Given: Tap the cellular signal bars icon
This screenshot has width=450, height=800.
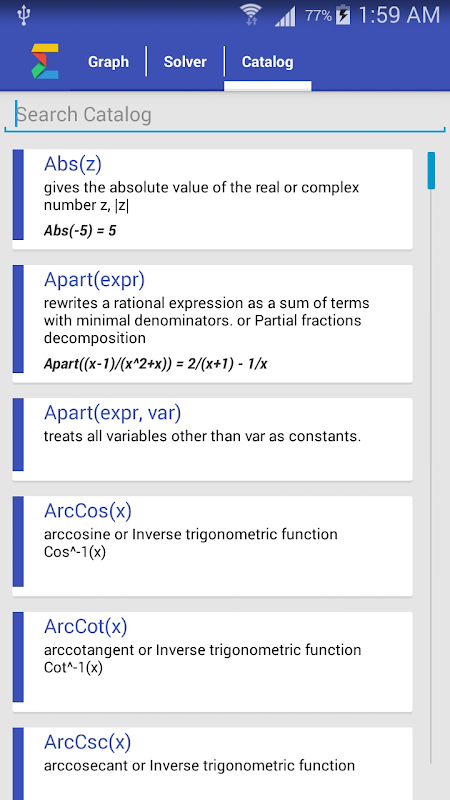Looking at the screenshot, I should click(285, 16).
